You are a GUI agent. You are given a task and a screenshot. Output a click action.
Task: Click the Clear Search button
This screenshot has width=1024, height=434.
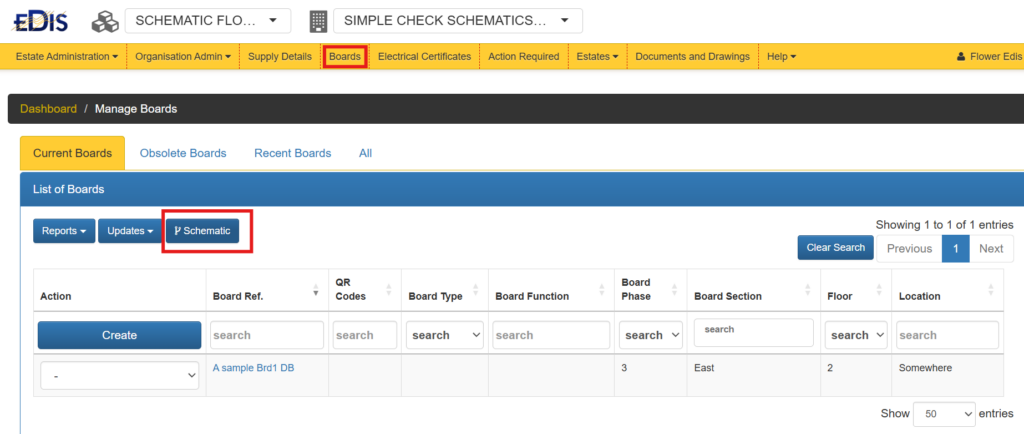click(835, 248)
